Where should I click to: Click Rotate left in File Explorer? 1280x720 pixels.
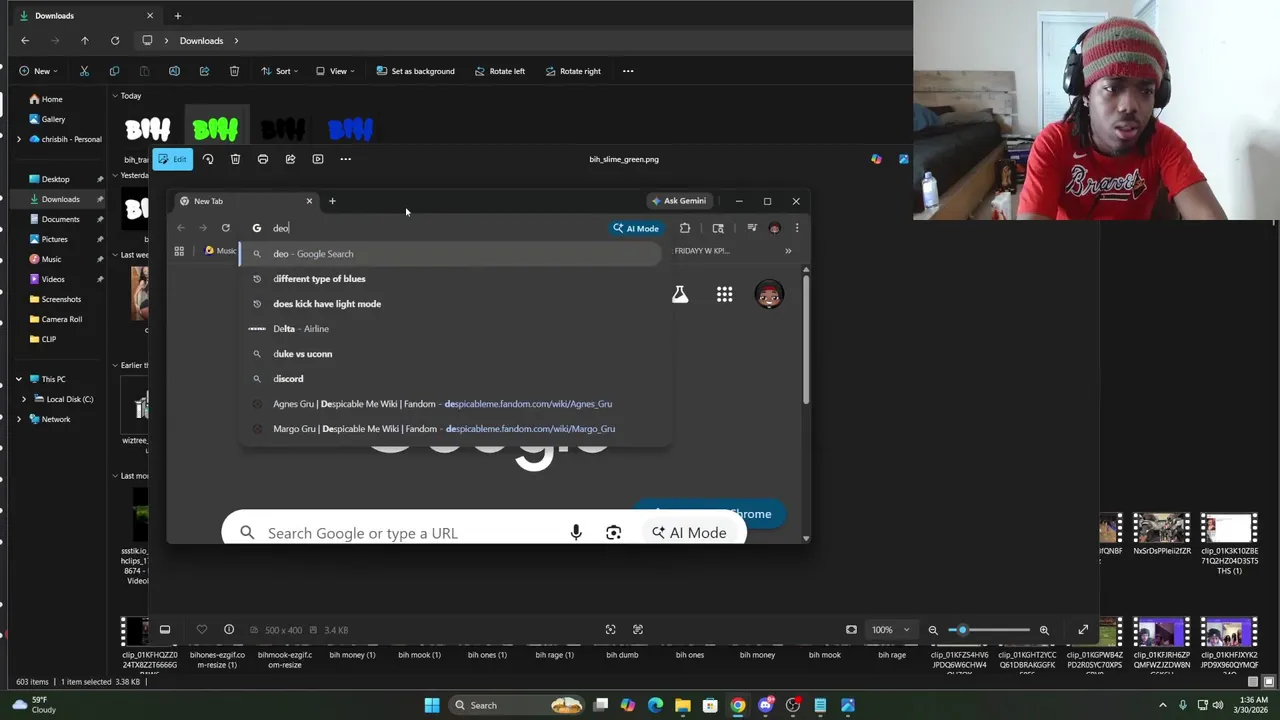tap(499, 71)
